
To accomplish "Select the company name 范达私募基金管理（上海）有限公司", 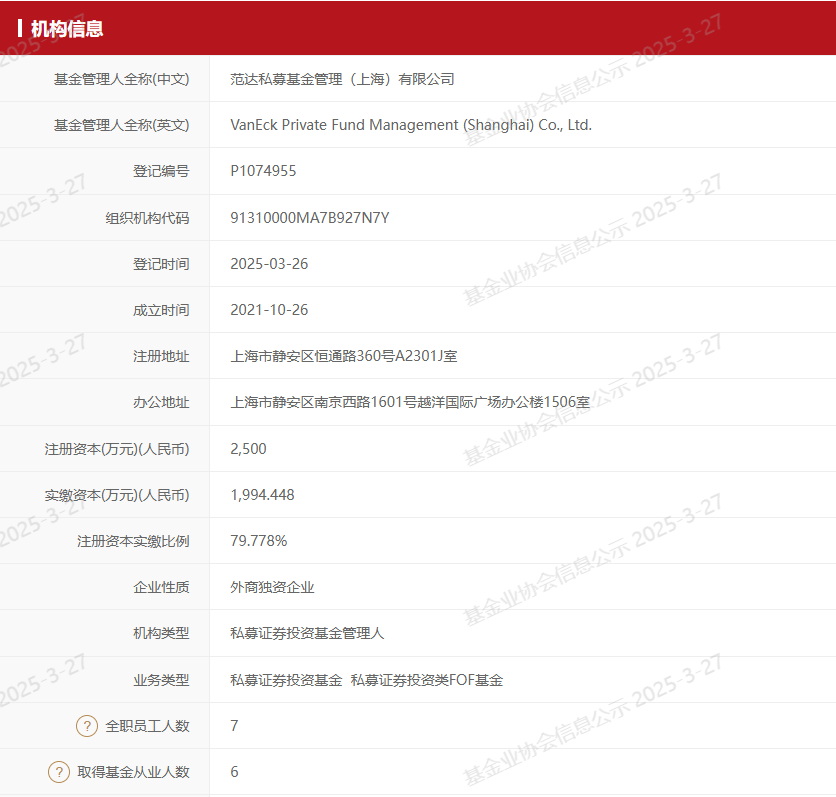I will pos(342,79).
